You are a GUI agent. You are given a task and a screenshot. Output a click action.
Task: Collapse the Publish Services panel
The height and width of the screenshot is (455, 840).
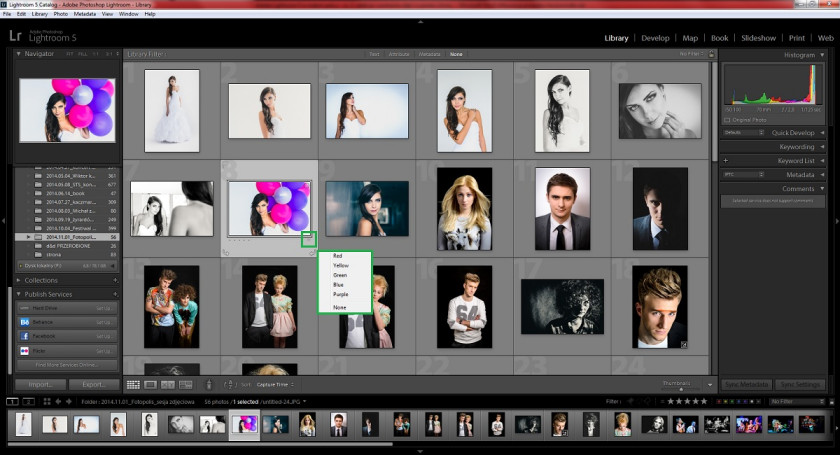coord(19,294)
